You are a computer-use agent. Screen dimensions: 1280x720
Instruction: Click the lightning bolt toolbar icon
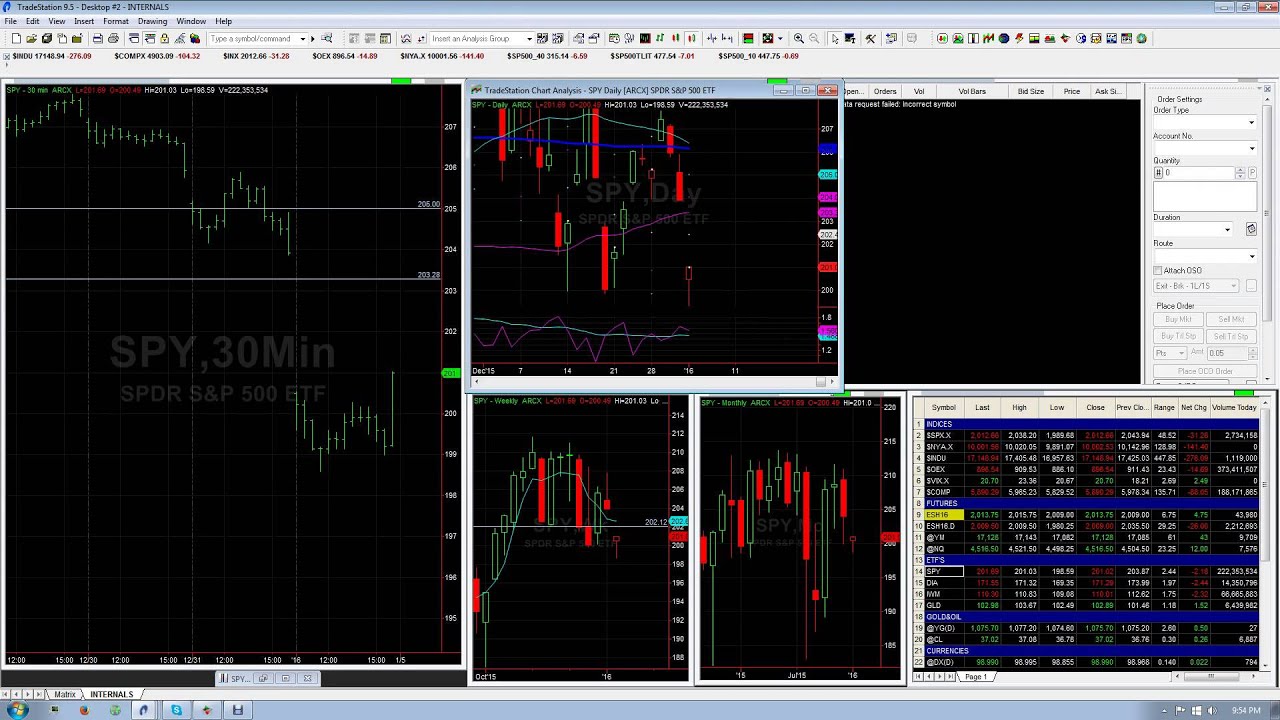pyautogui.click(x=1018, y=39)
